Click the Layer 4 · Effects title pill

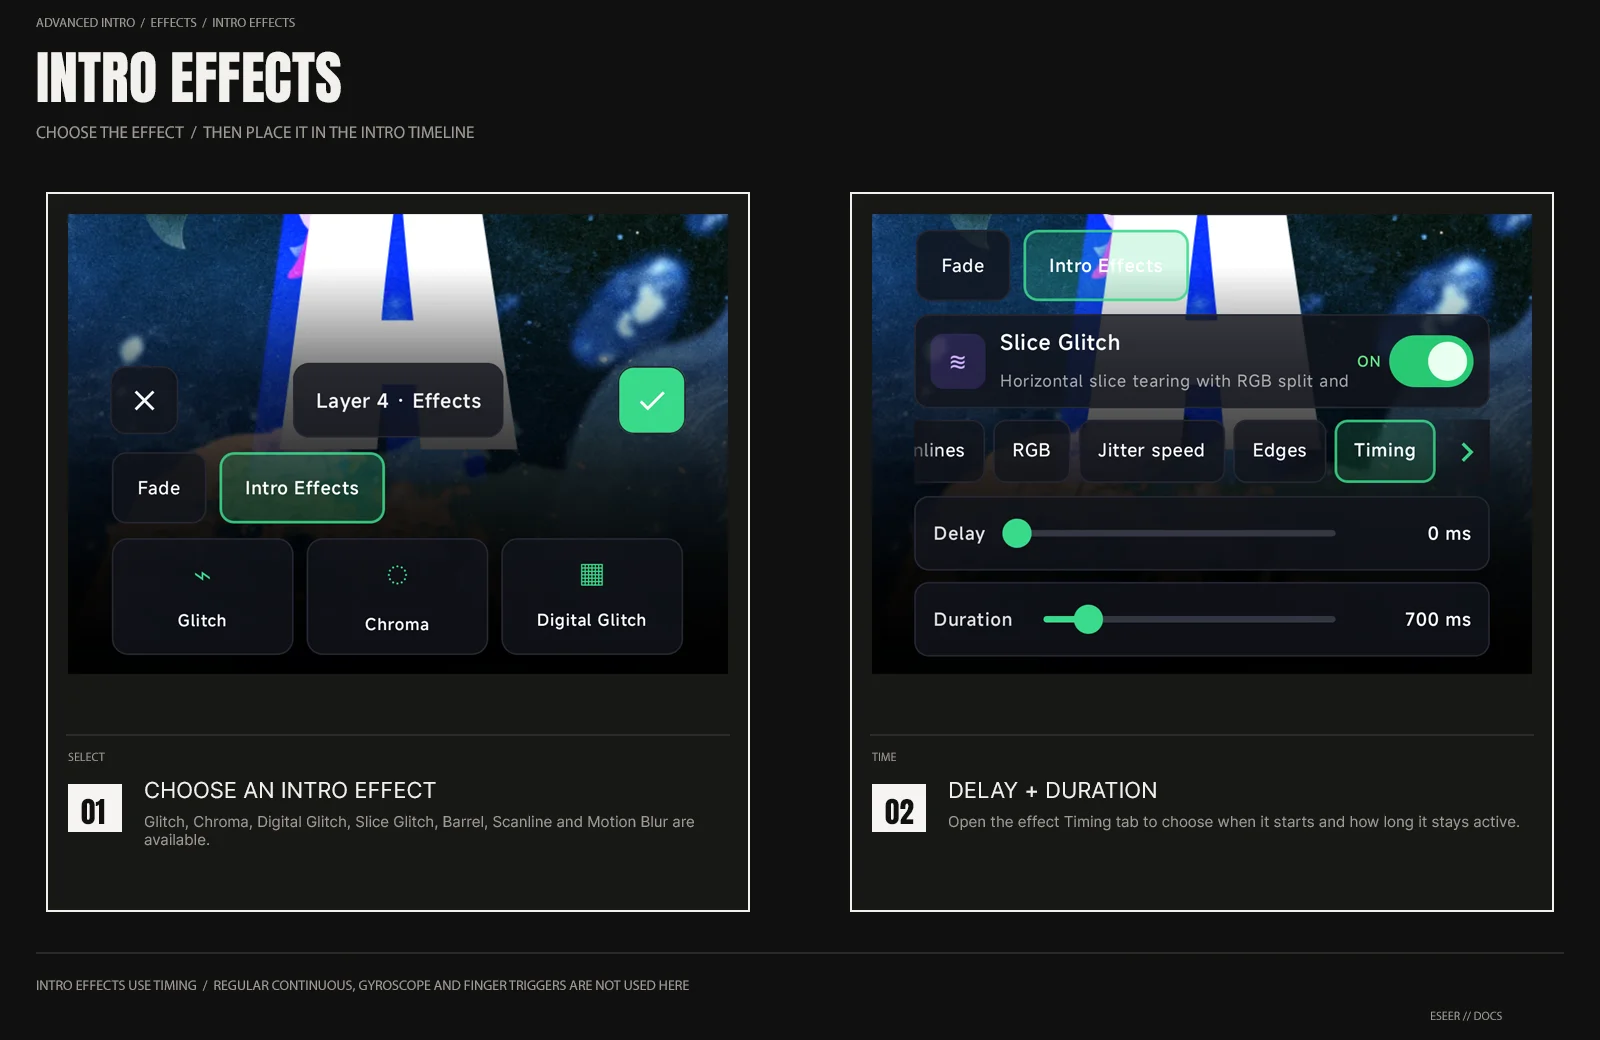398,401
